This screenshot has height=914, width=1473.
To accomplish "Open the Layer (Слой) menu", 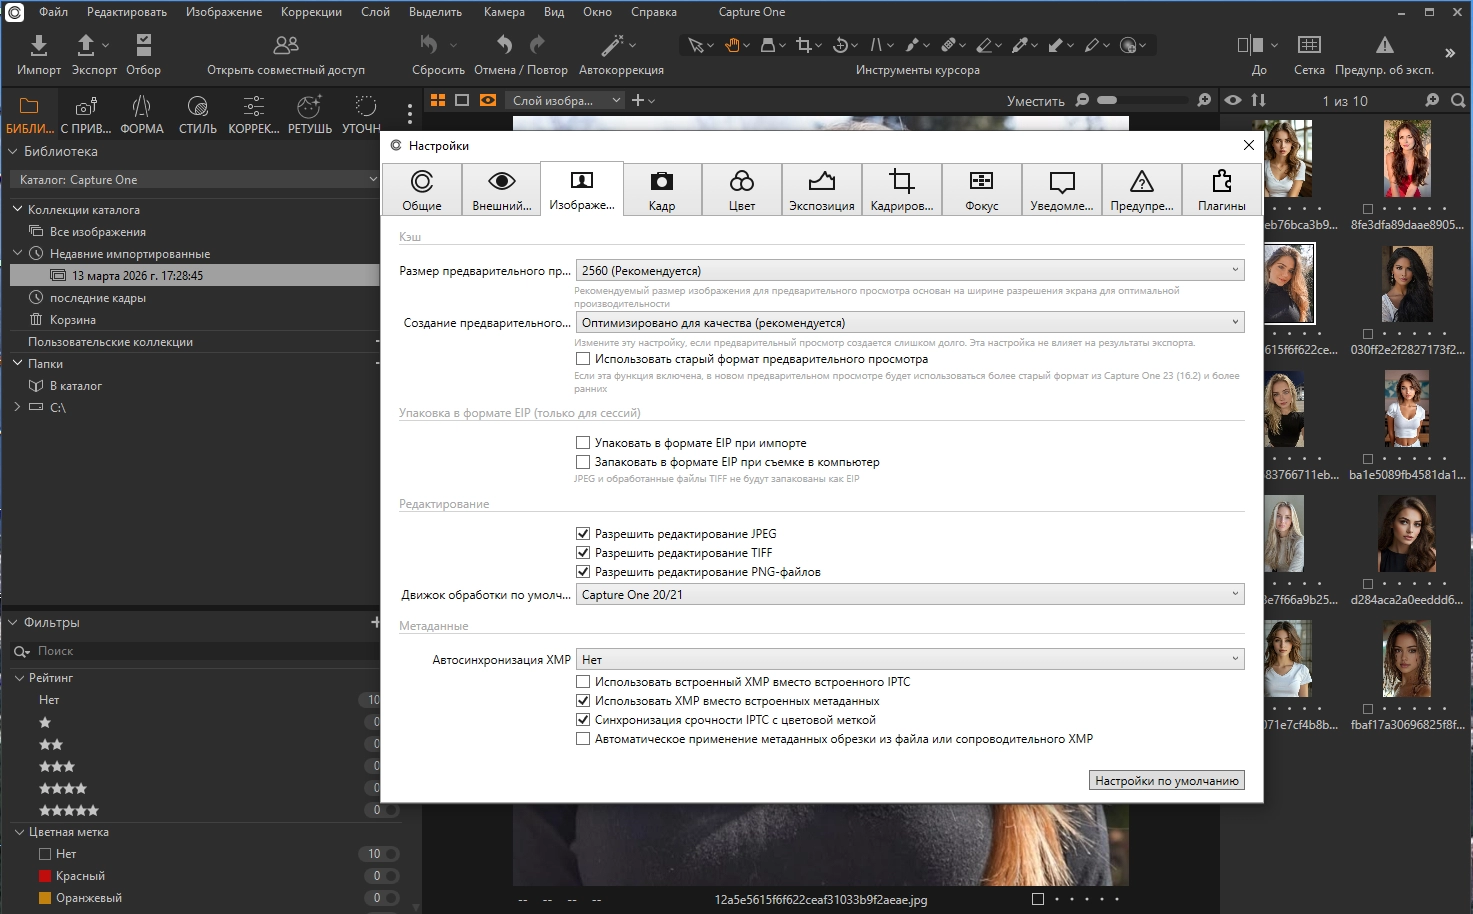I will (375, 12).
